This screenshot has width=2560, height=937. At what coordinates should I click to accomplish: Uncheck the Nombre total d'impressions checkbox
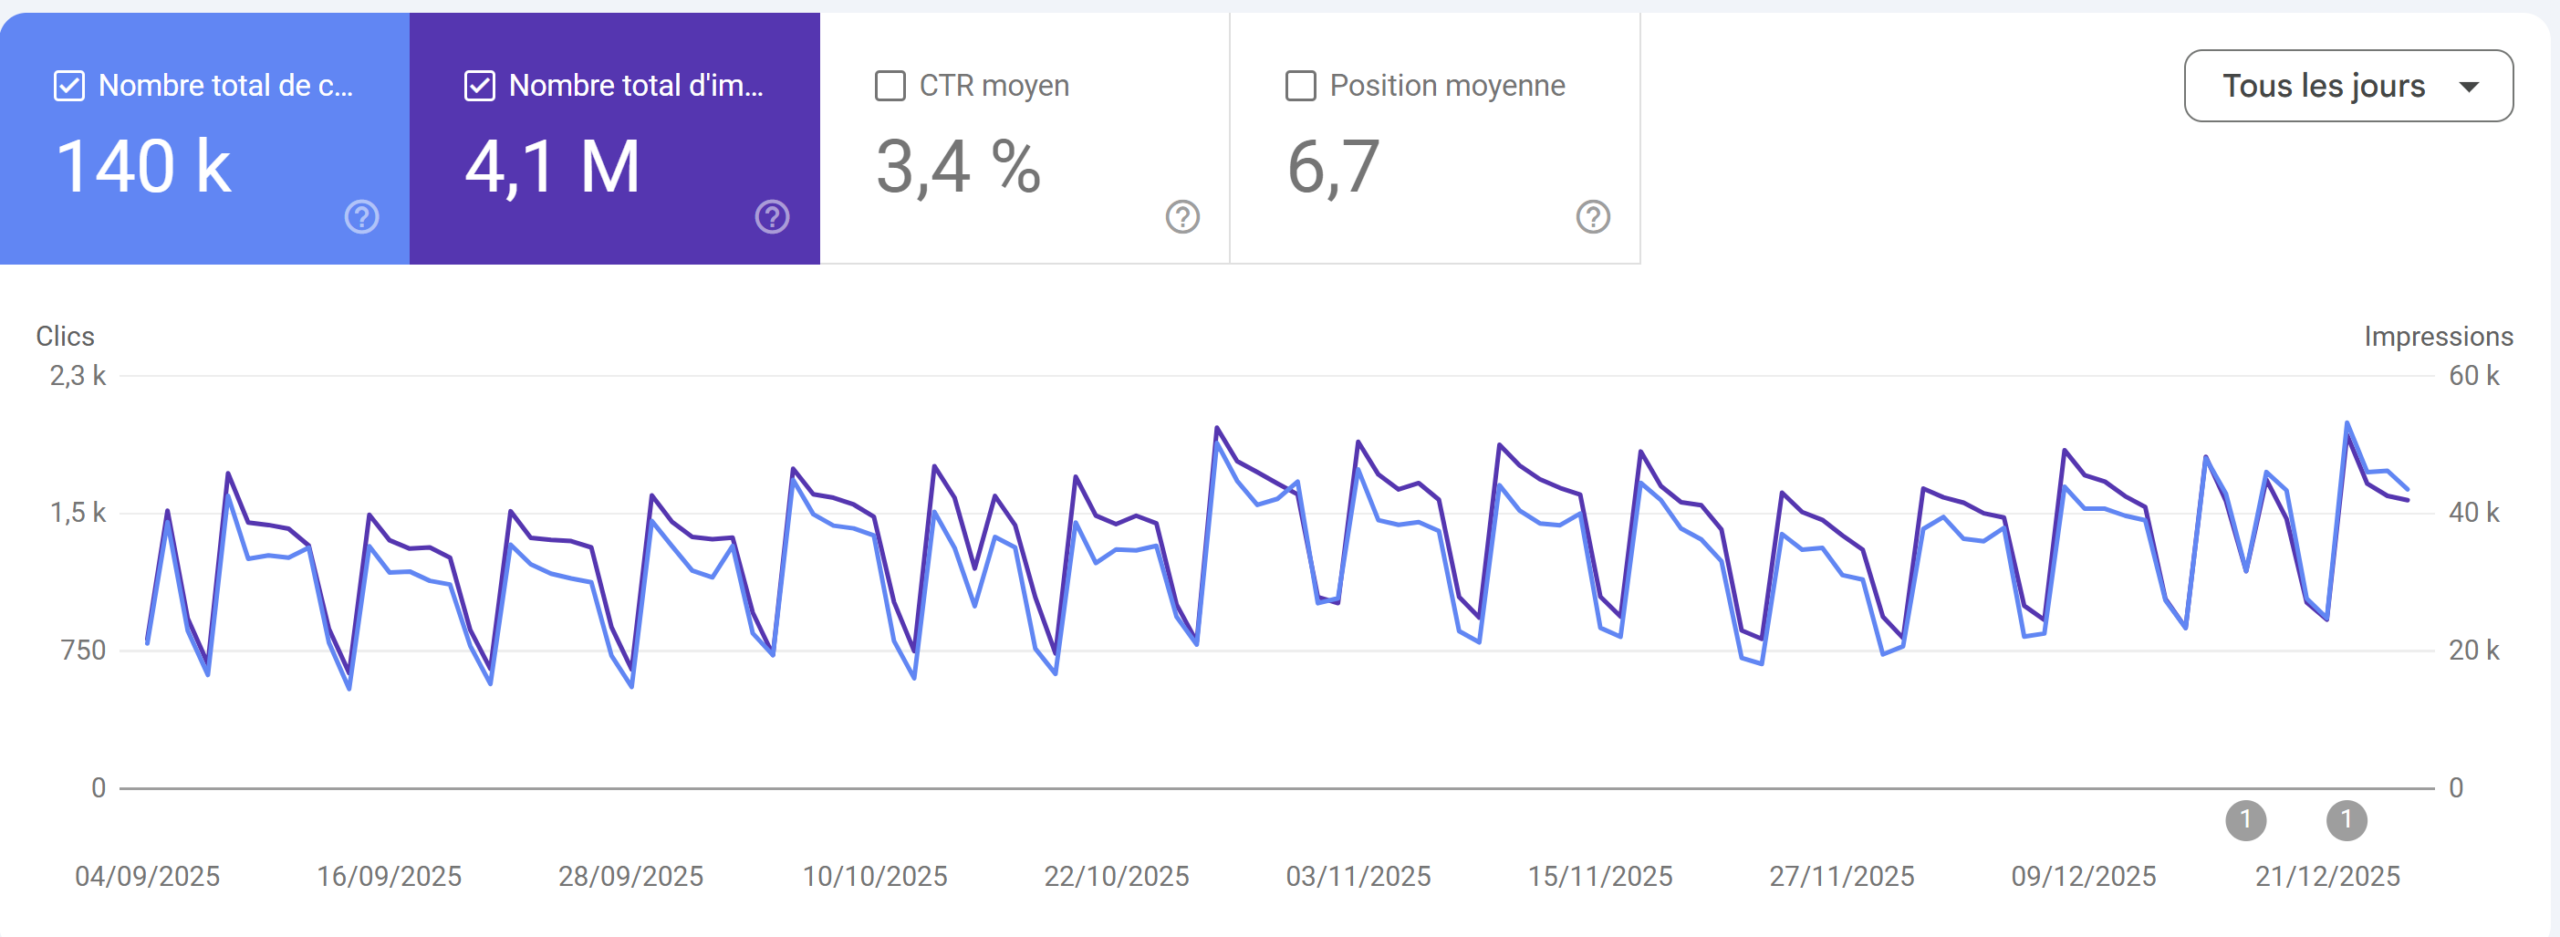(480, 86)
